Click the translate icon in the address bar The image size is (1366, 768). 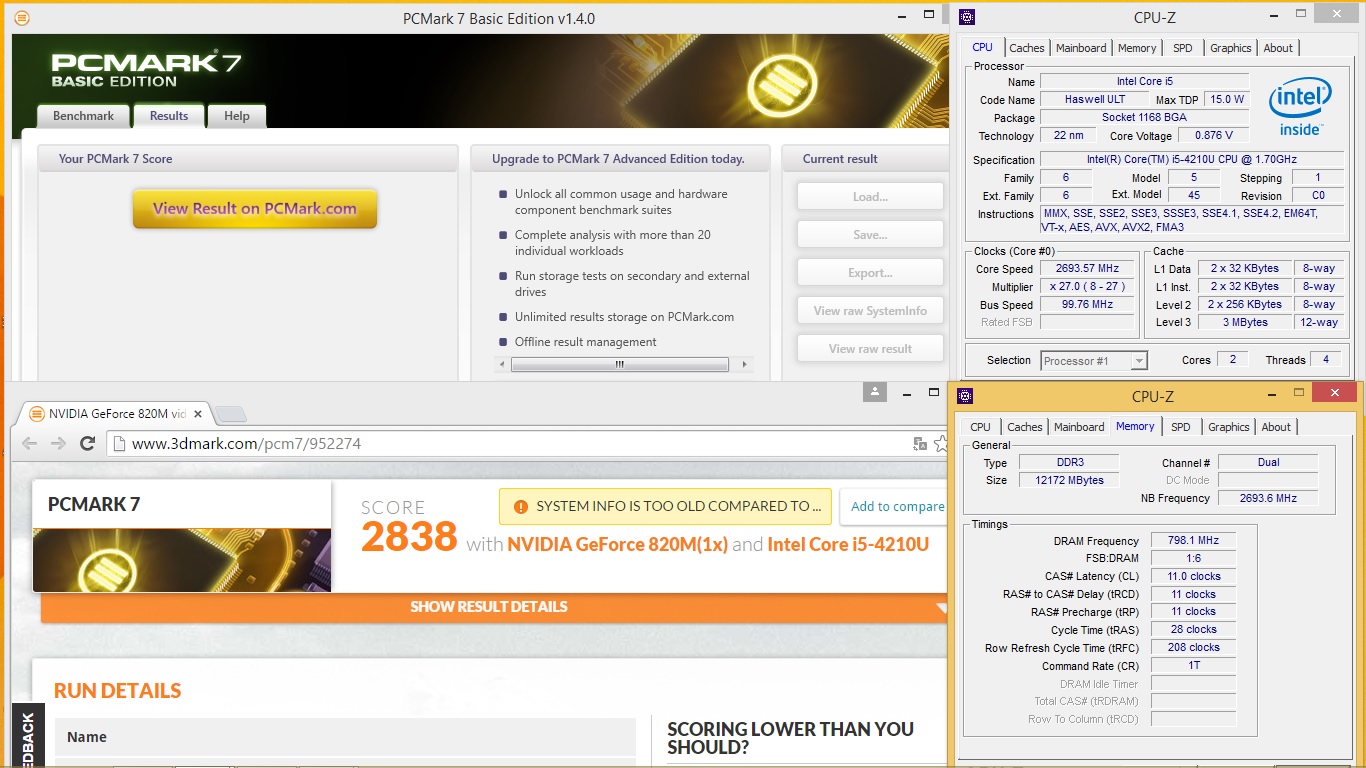click(920, 444)
